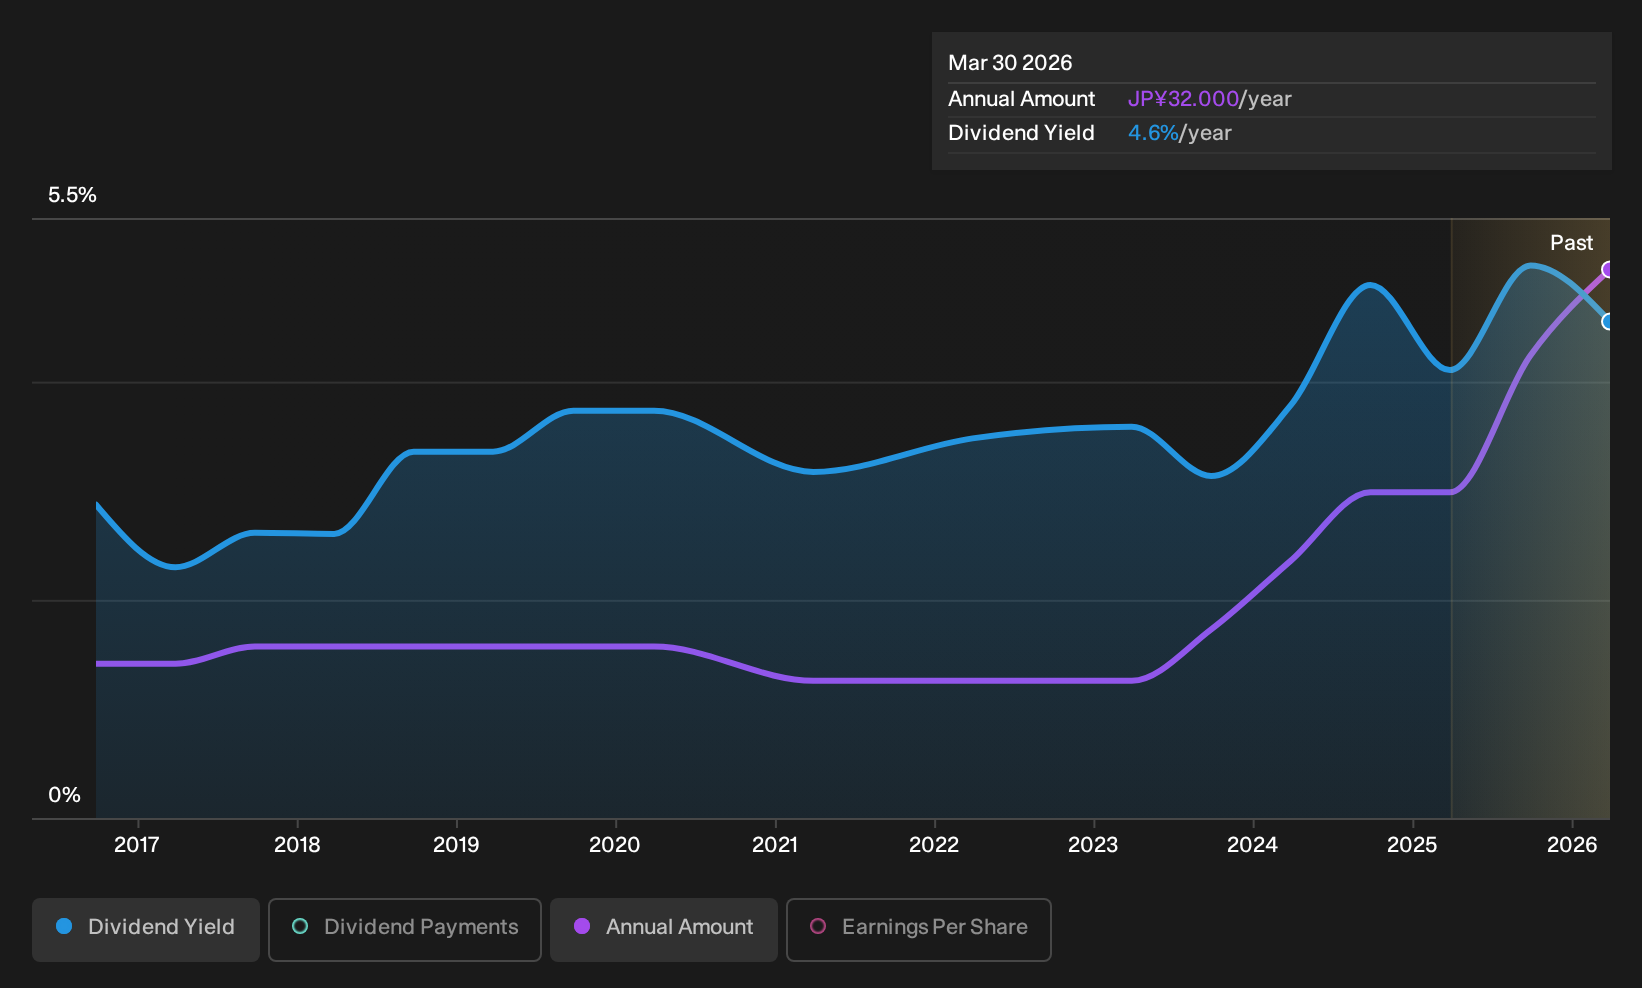The width and height of the screenshot is (1642, 988).
Task: Click the 2026 x-axis label
Action: pyautogui.click(x=1572, y=845)
